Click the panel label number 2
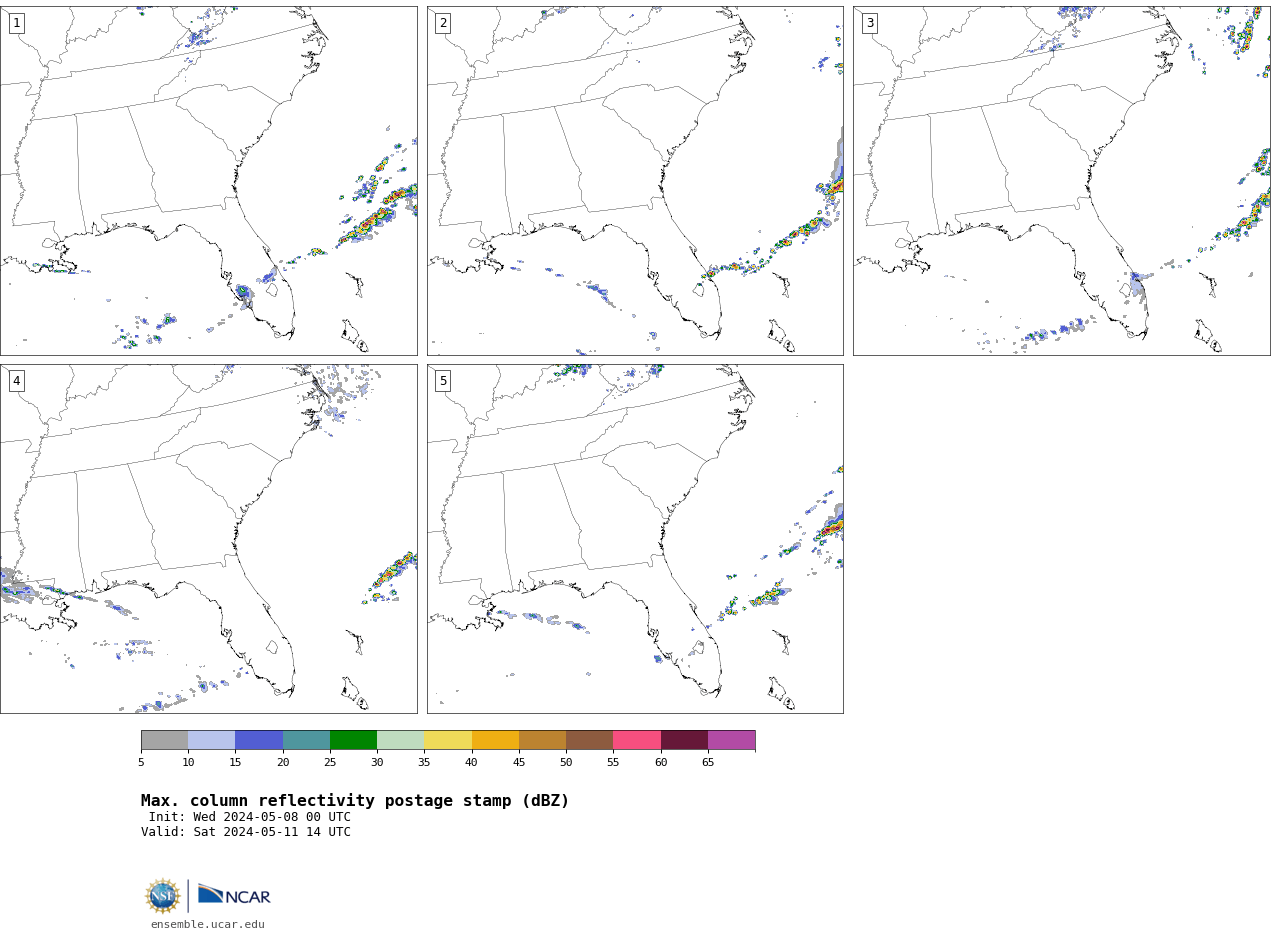The height and width of the screenshot is (936, 1280). coord(443,23)
